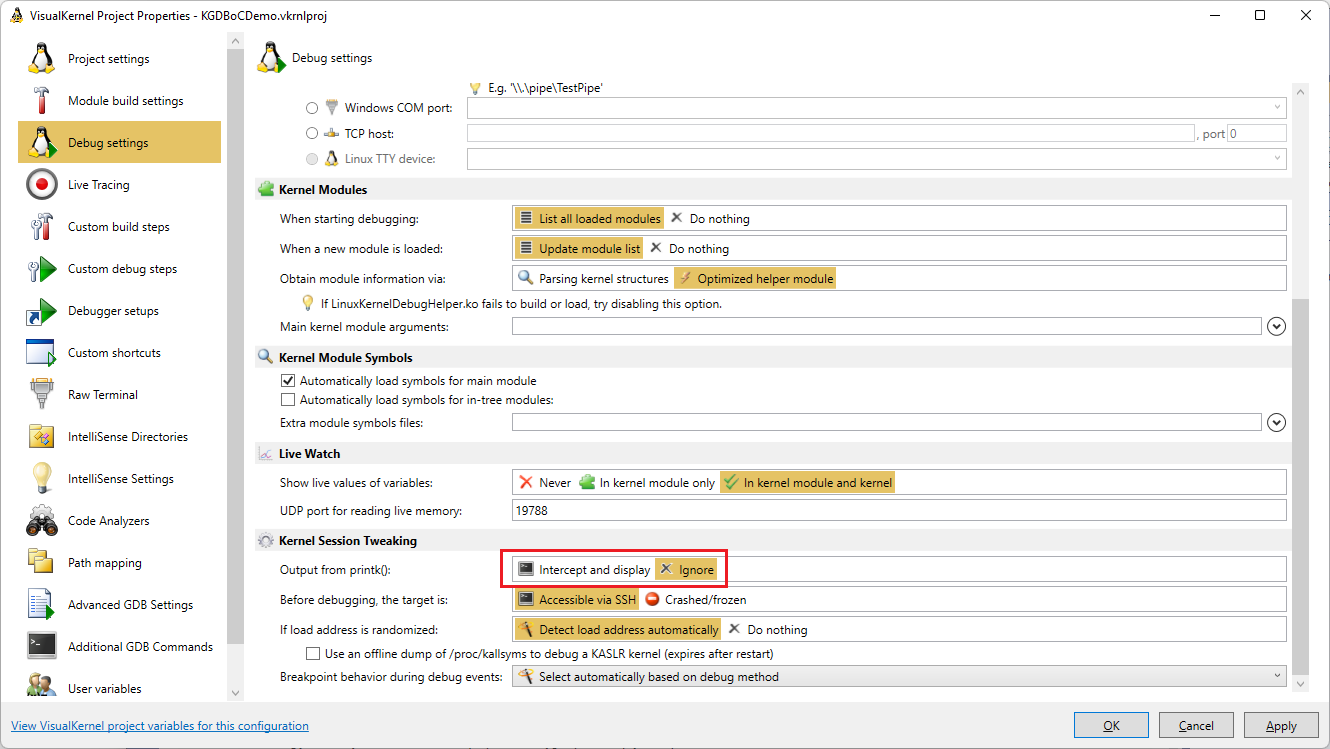This screenshot has height=749, width=1330.
Task: Click the Kernel Module Symbols magnifier icon
Action: 266,357
